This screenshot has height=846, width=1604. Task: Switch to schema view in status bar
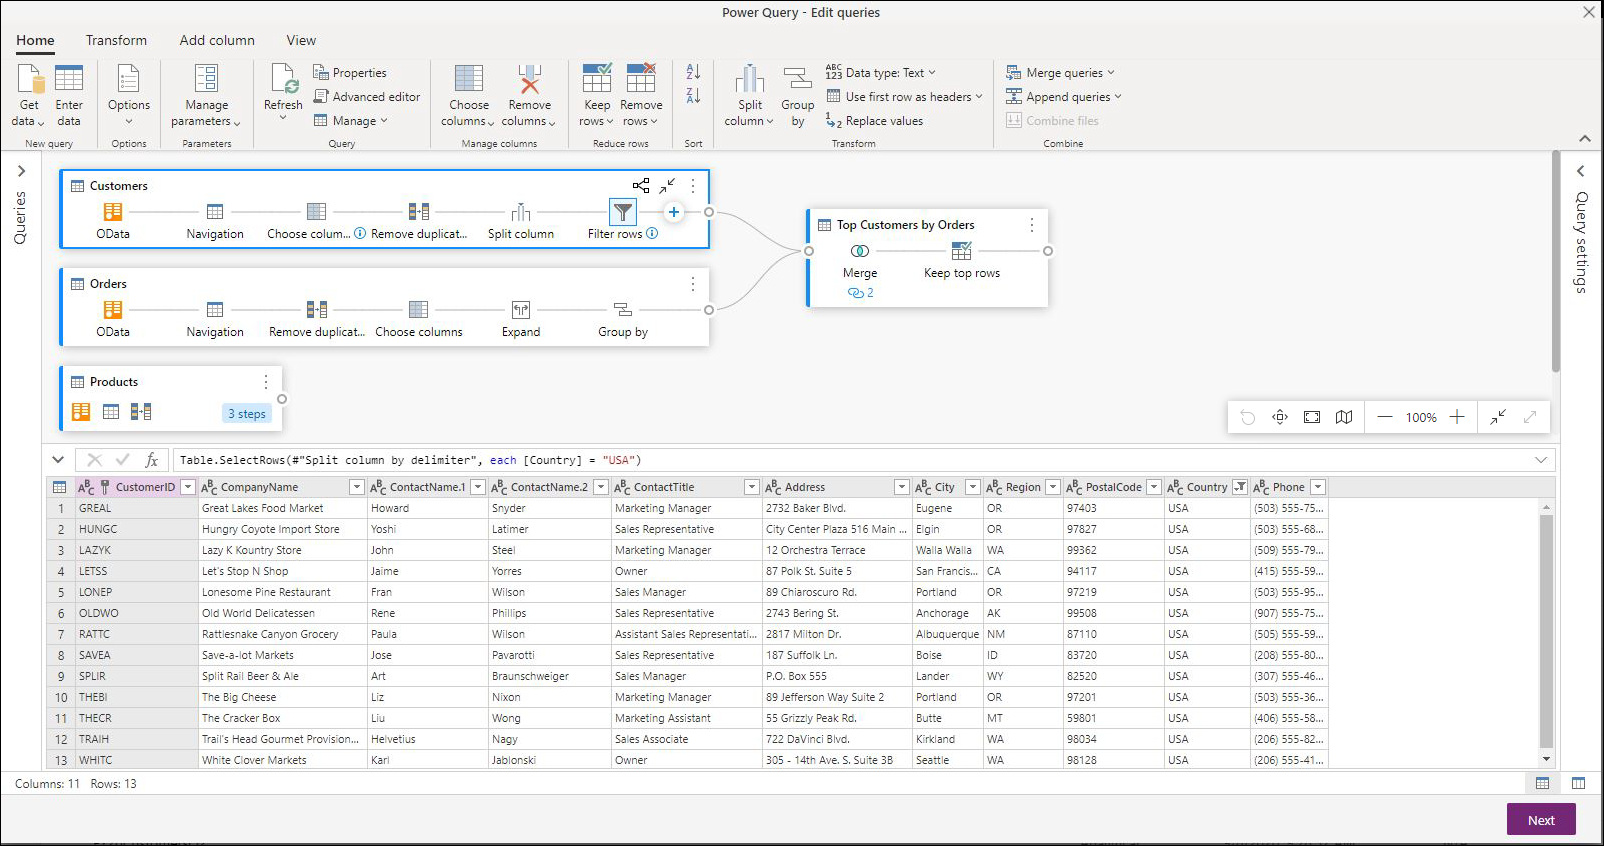pyautogui.click(x=1578, y=784)
